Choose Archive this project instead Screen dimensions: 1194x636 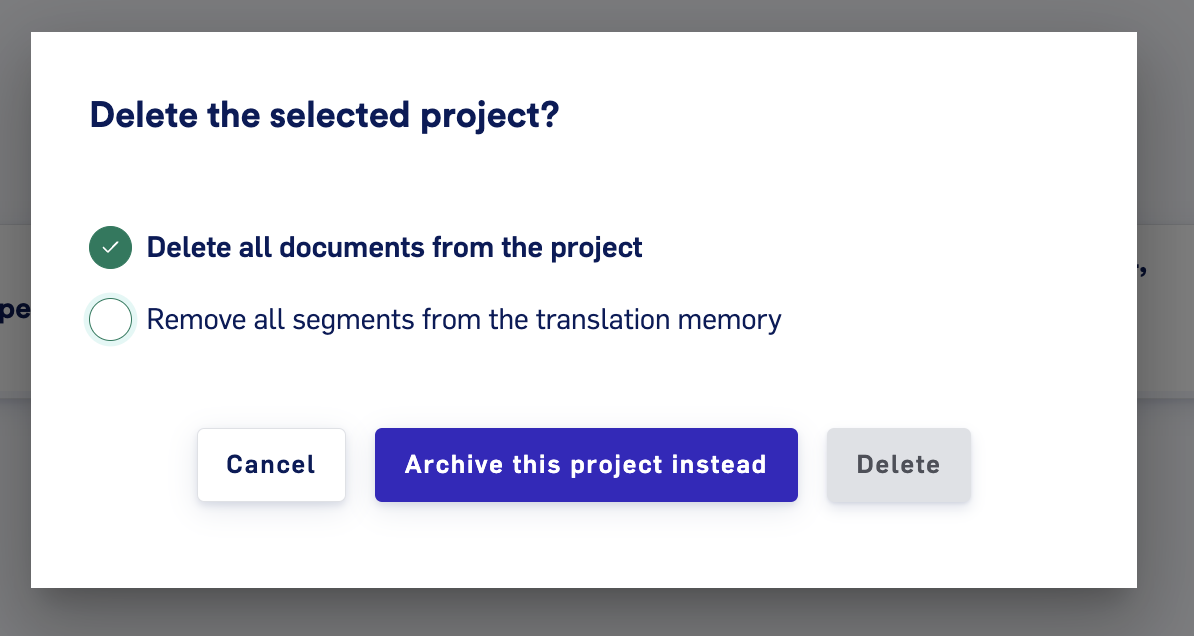(x=586, y=465)
